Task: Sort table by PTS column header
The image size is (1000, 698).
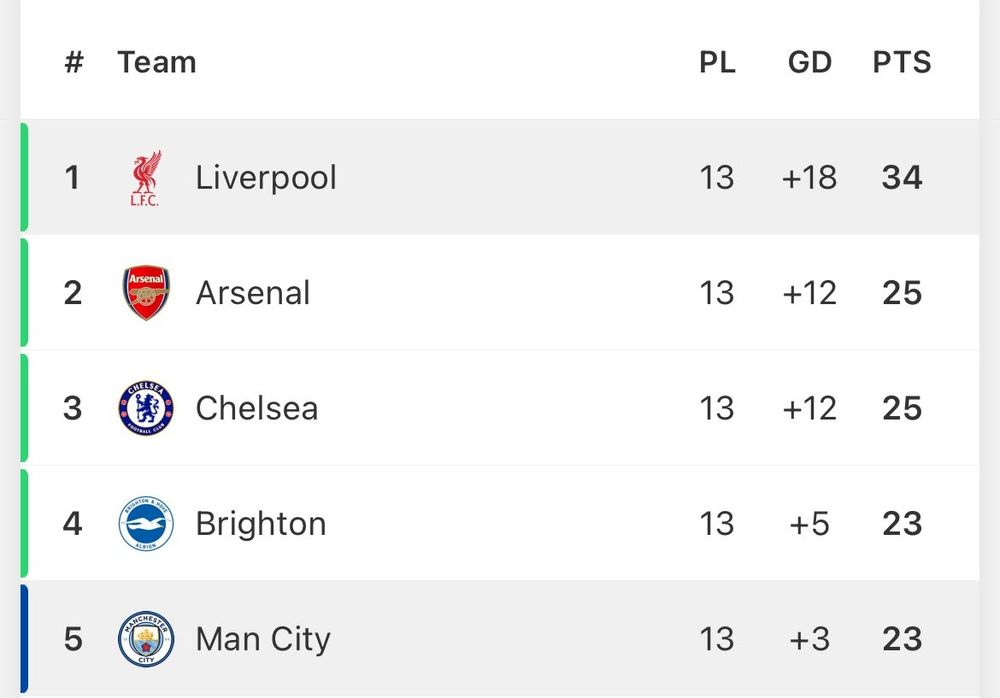Action: pos(902,63)
